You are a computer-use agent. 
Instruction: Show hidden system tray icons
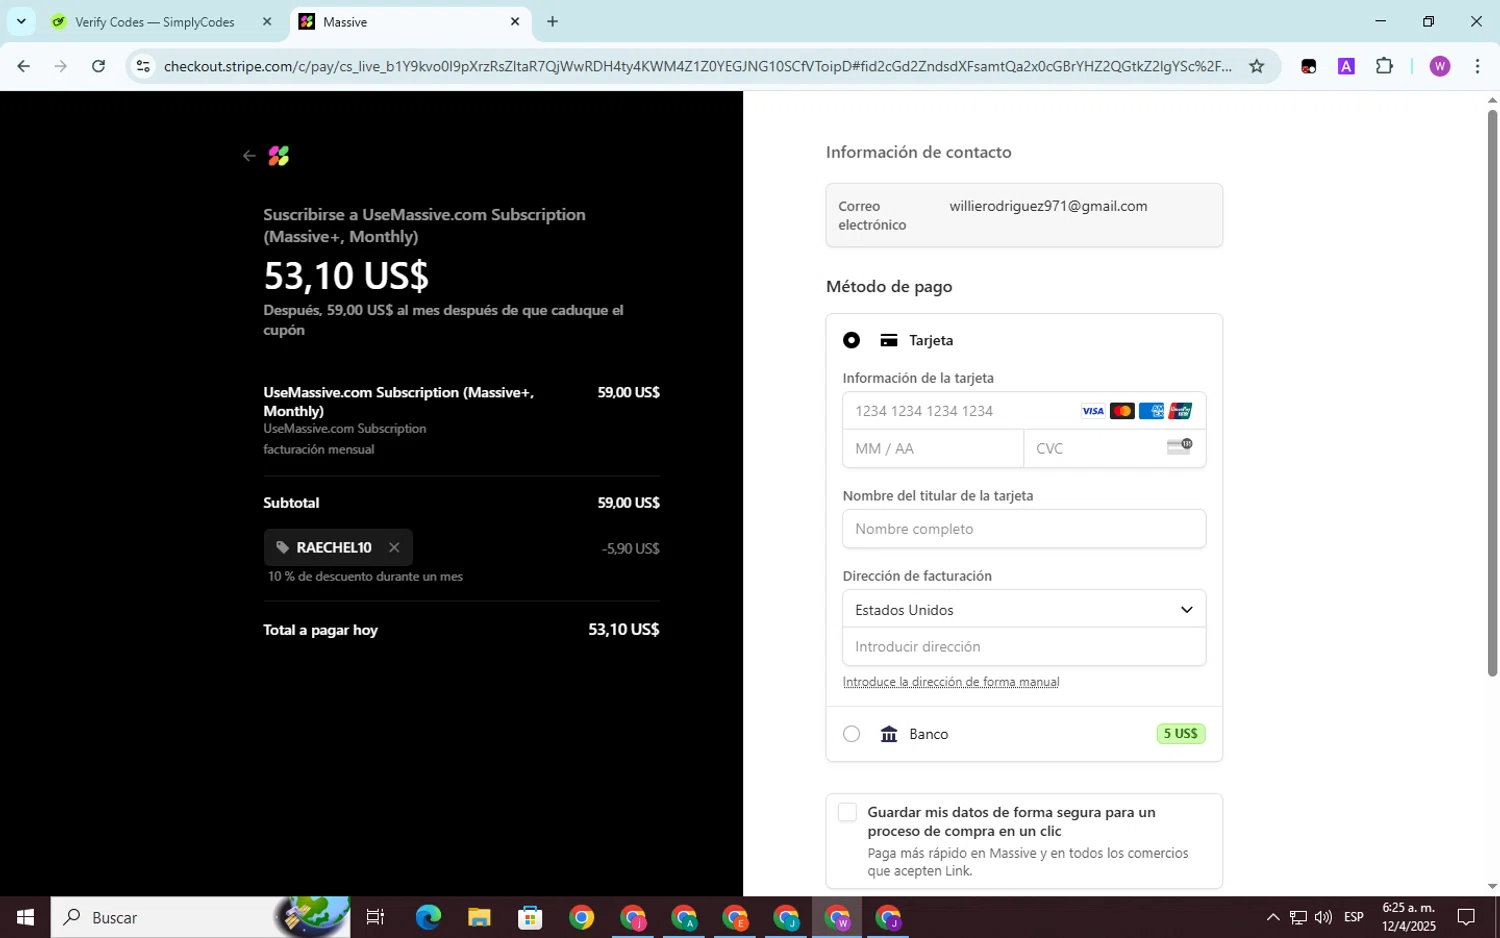(x=1272, y=917)
